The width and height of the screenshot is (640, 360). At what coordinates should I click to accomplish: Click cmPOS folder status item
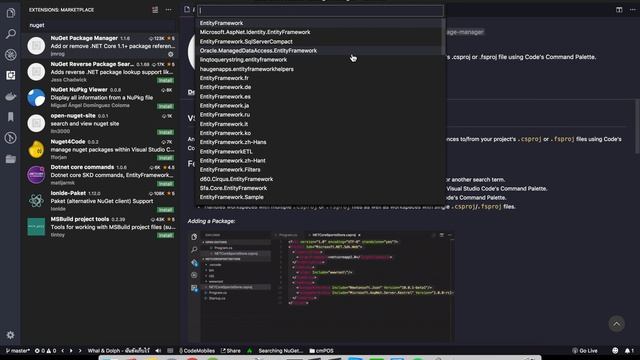[x=321, y=351]
